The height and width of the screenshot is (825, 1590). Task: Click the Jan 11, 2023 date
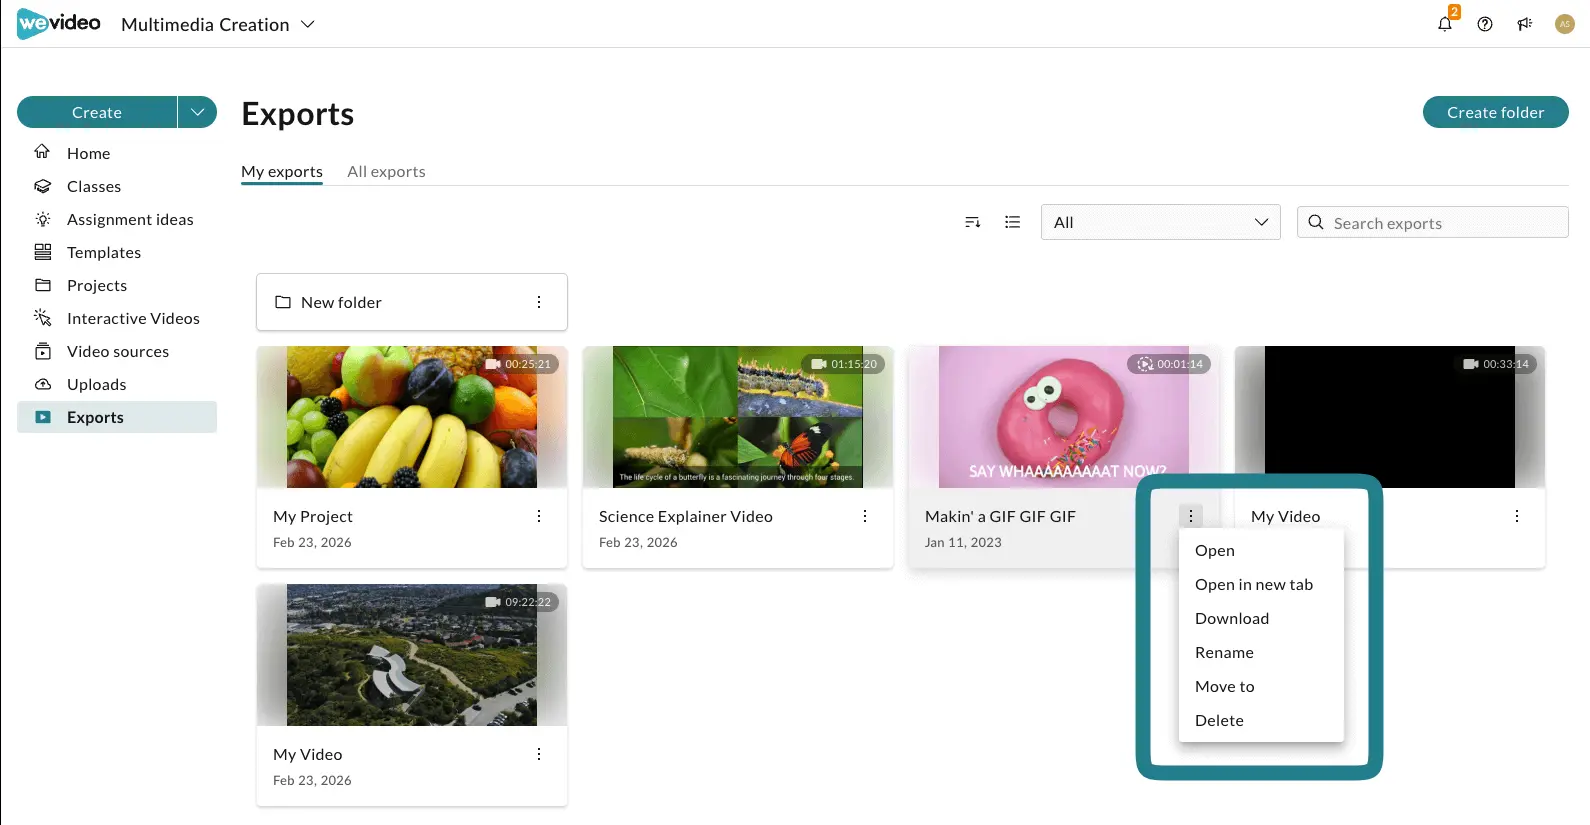coord(963,542)
